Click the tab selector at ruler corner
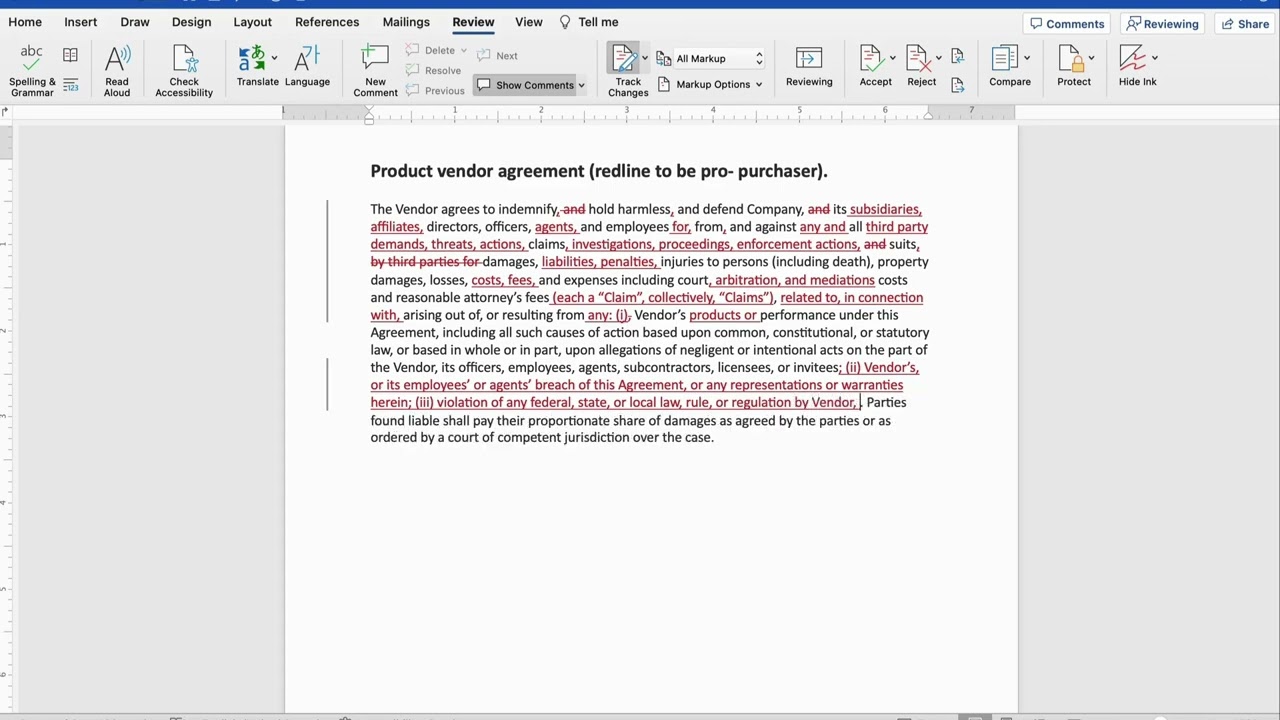This screenshot has width=1280, height=720. tap(5, 111)
